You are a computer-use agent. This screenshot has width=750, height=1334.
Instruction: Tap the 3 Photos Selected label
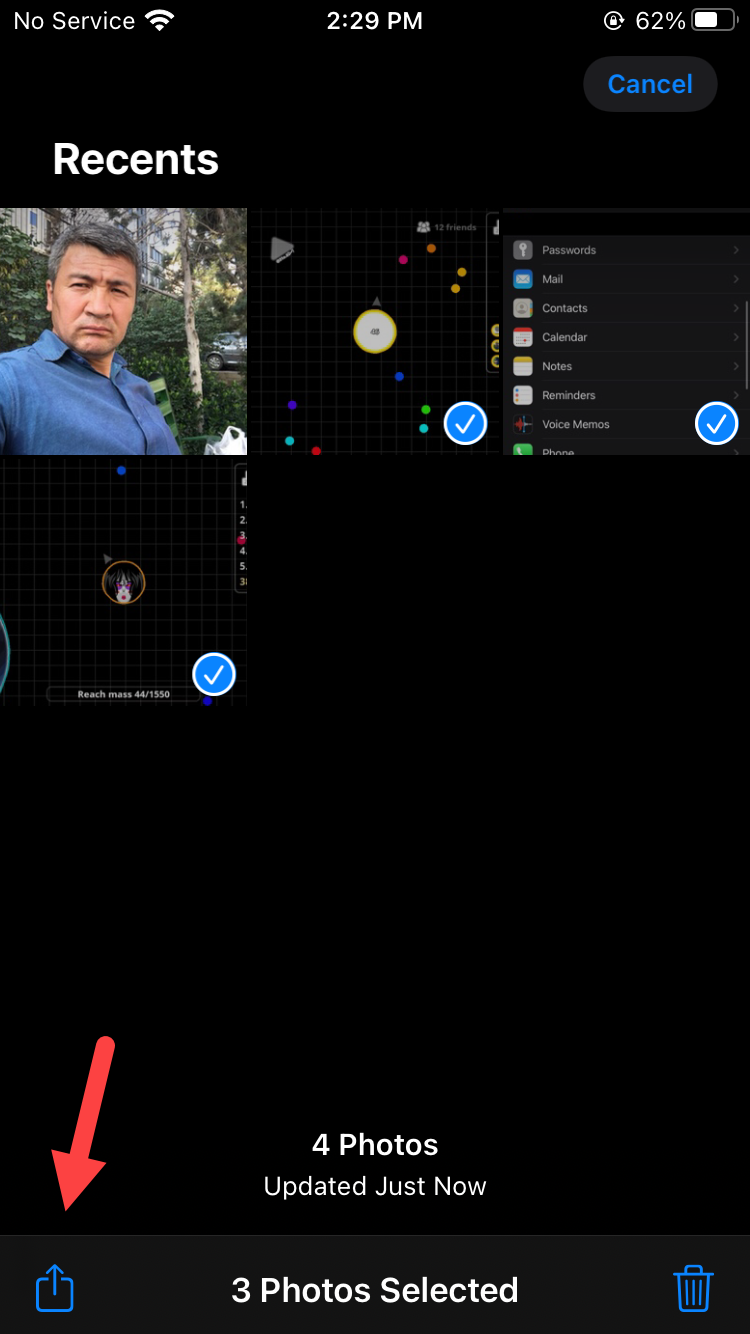375,1290
